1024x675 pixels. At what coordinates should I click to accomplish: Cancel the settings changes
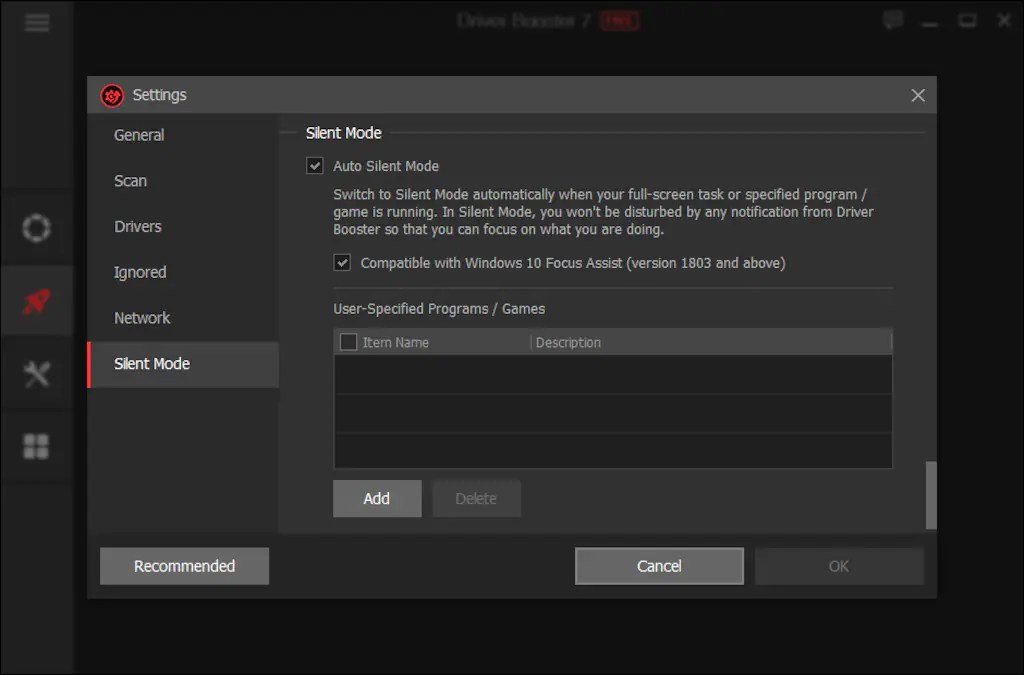[x=659, y=566]
